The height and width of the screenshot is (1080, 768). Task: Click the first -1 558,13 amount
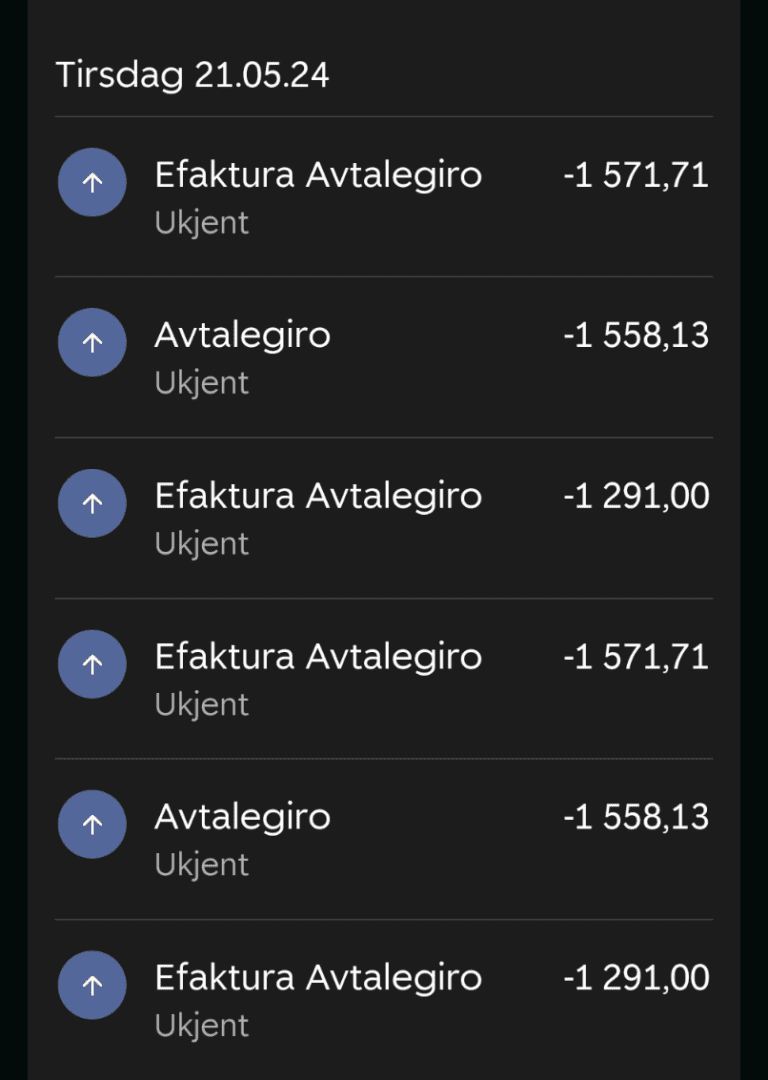click(x=636, y=335)
